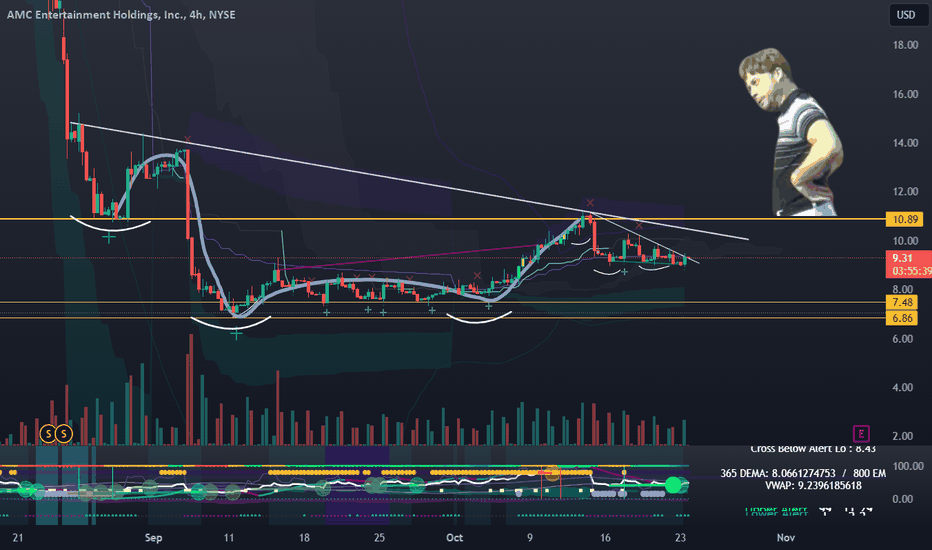Click the green plus marker below the September low
Image resolution: width=932 pixels, height=550 pixels.
(237, 335)
